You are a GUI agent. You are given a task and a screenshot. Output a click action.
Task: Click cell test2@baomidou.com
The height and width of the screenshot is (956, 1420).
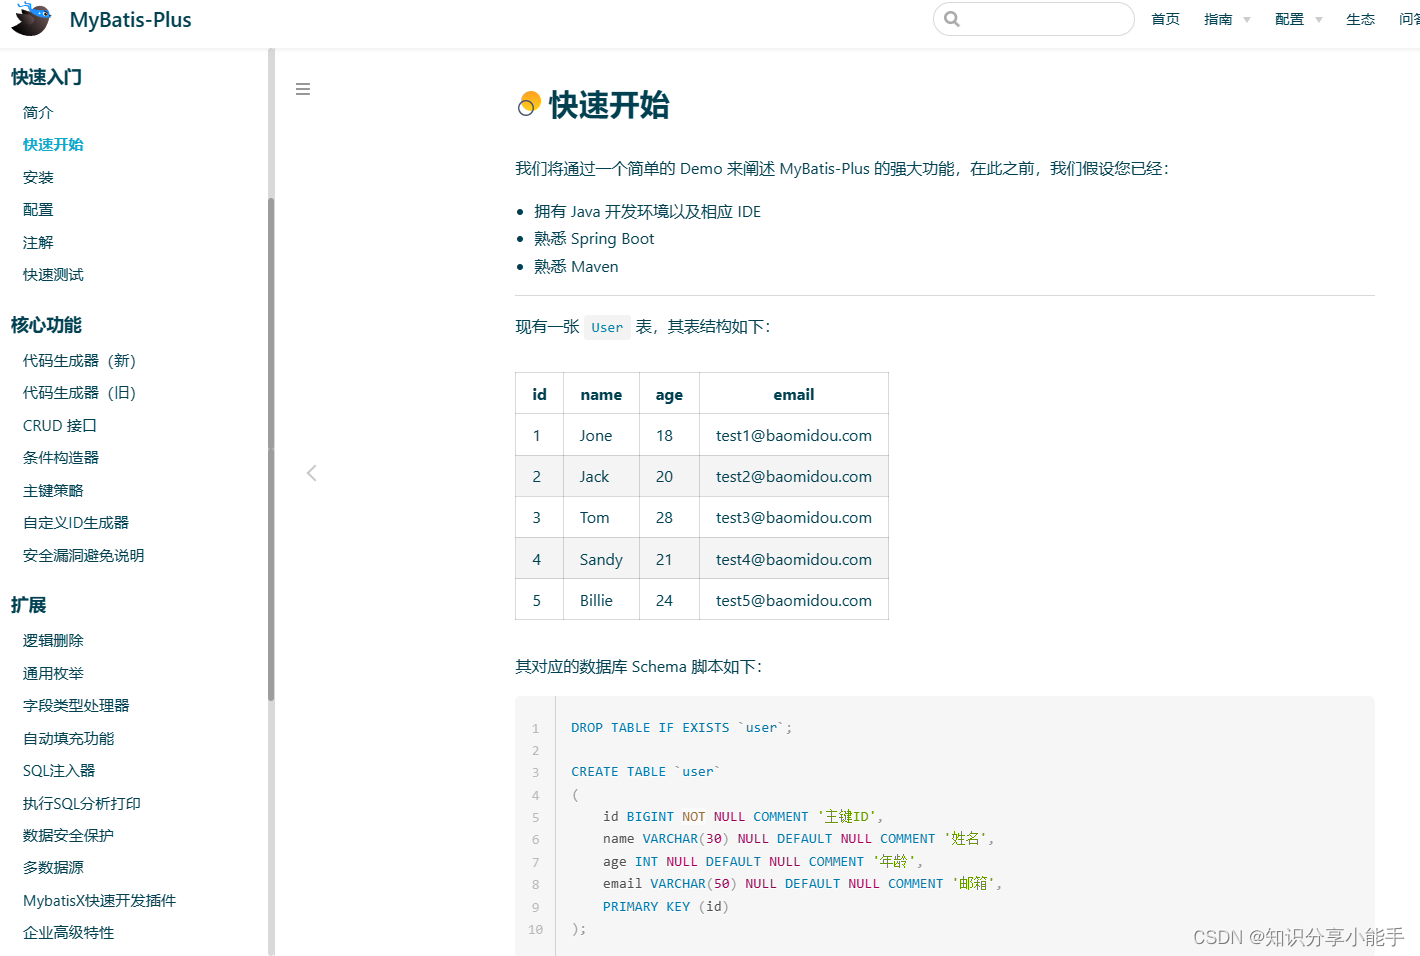coord(794,476)
